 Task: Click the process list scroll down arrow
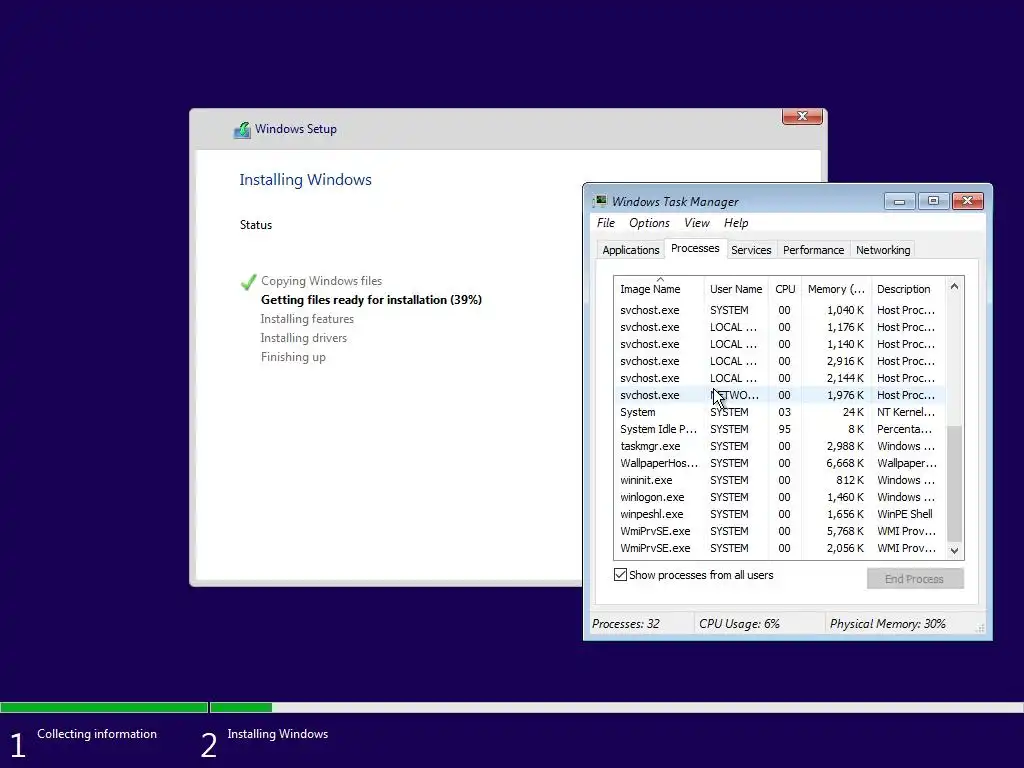954,551
